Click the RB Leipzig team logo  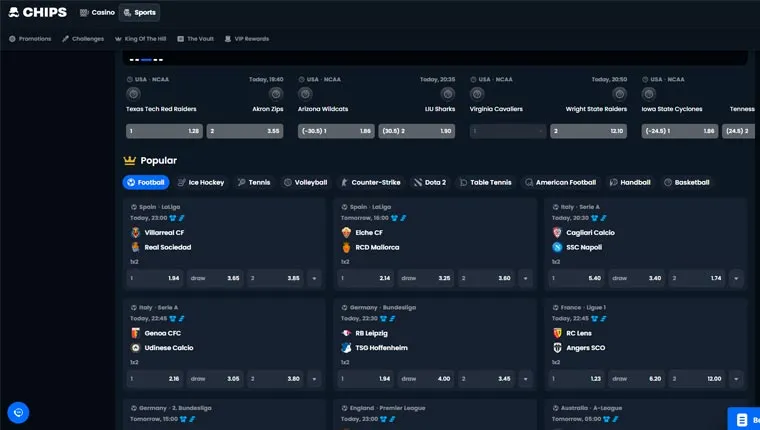347,333
